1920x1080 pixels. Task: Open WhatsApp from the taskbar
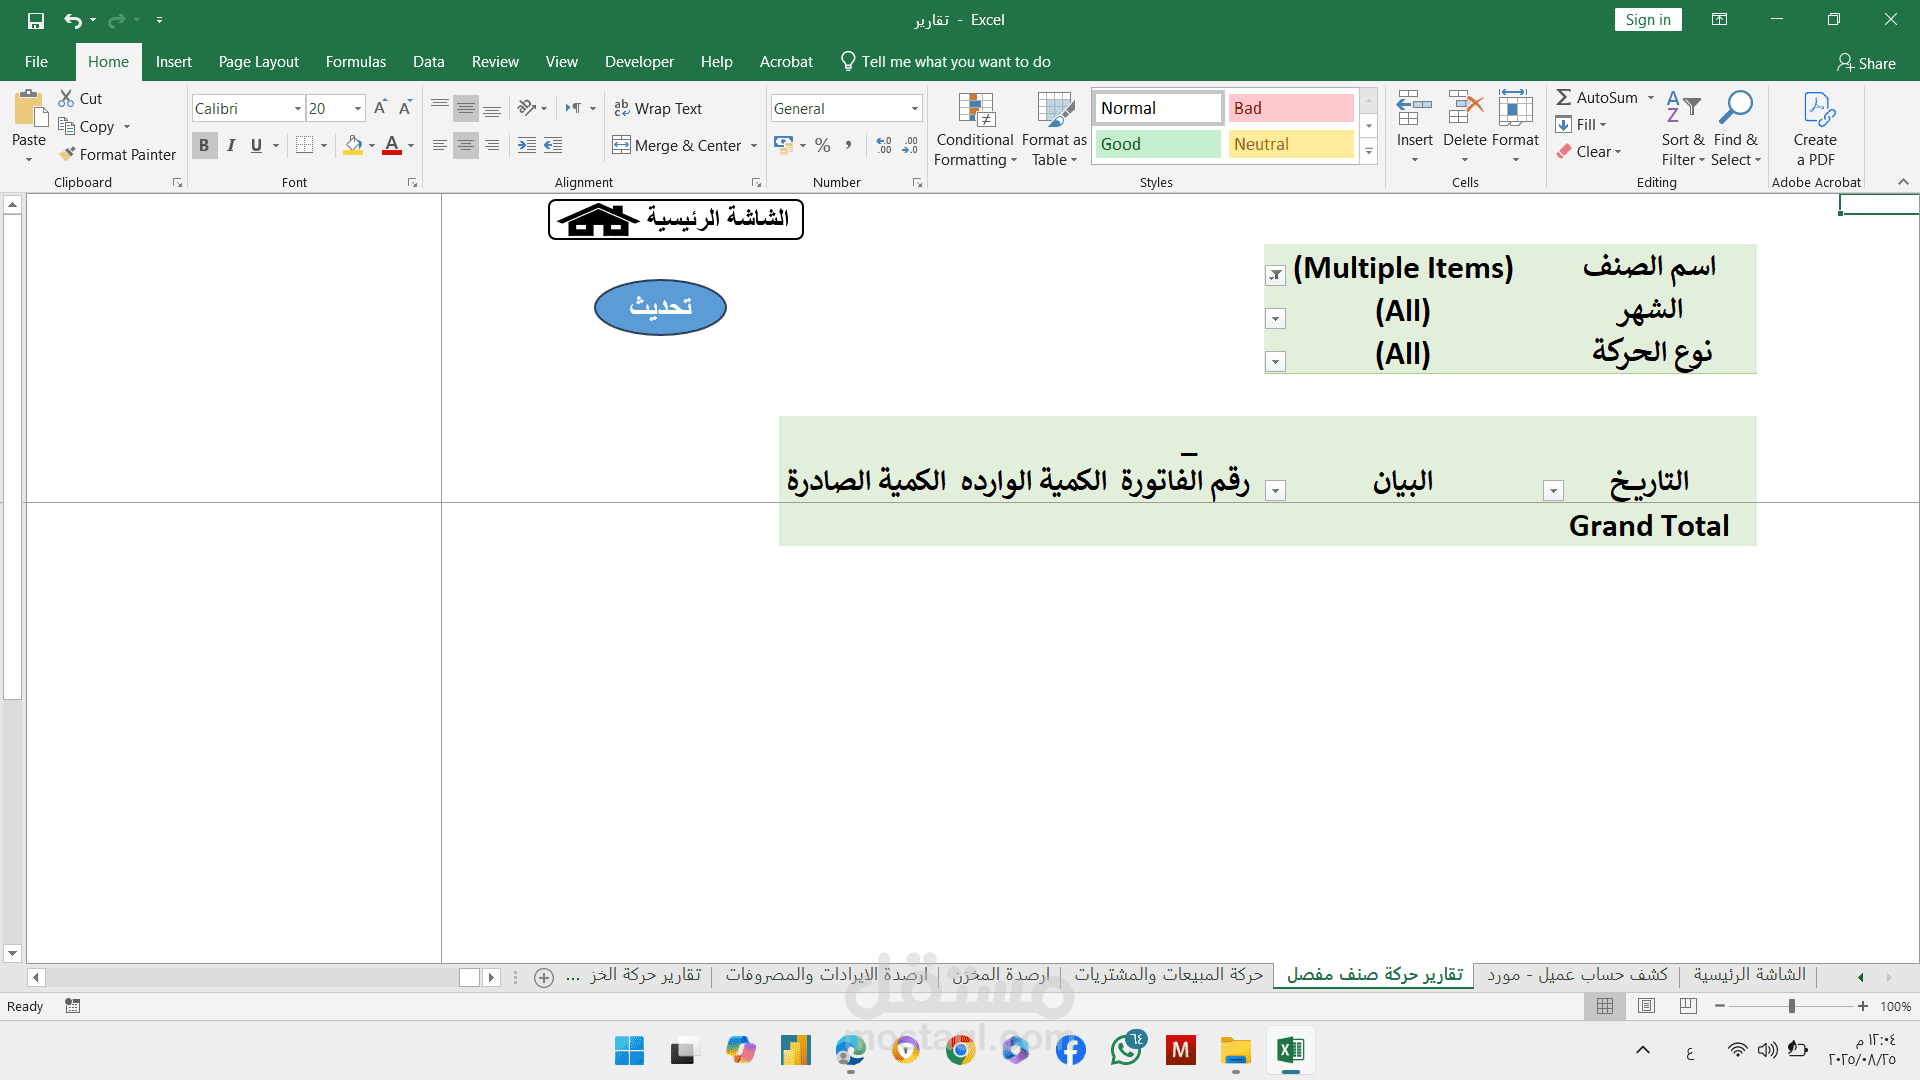[1126, 1050]
